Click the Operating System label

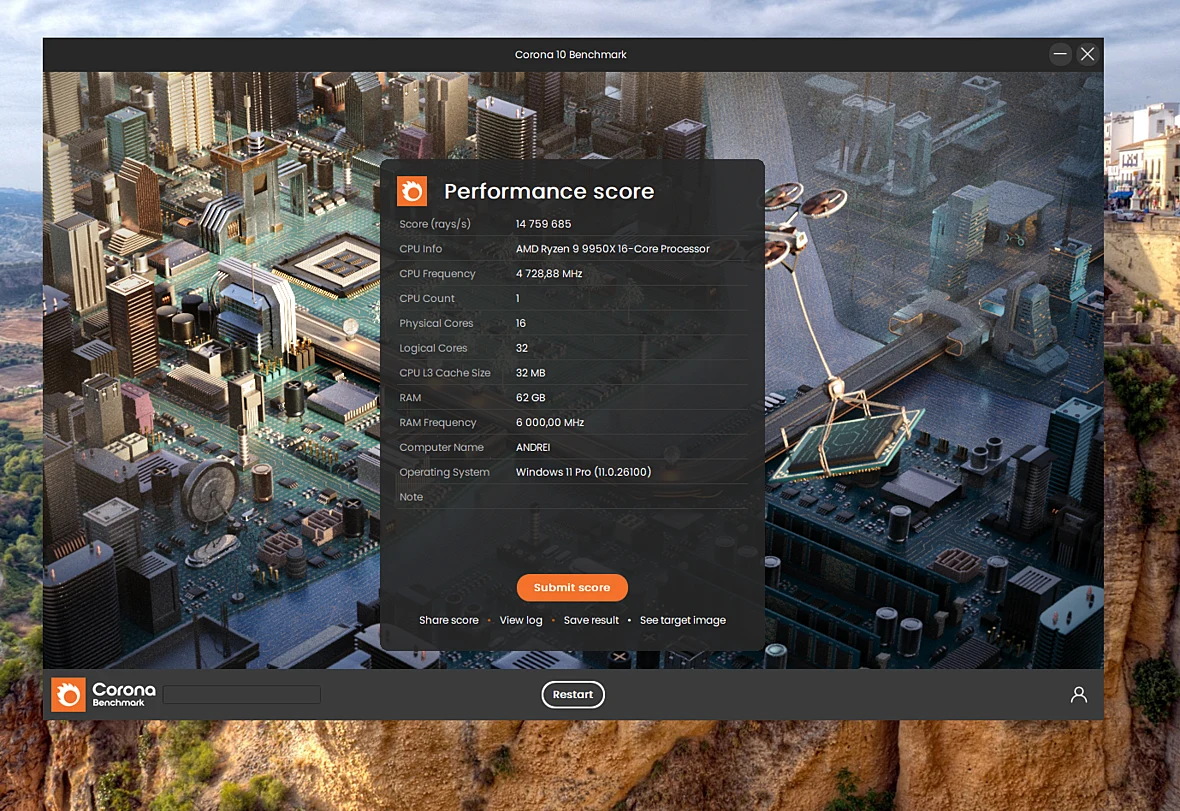[x=444, y=472]
